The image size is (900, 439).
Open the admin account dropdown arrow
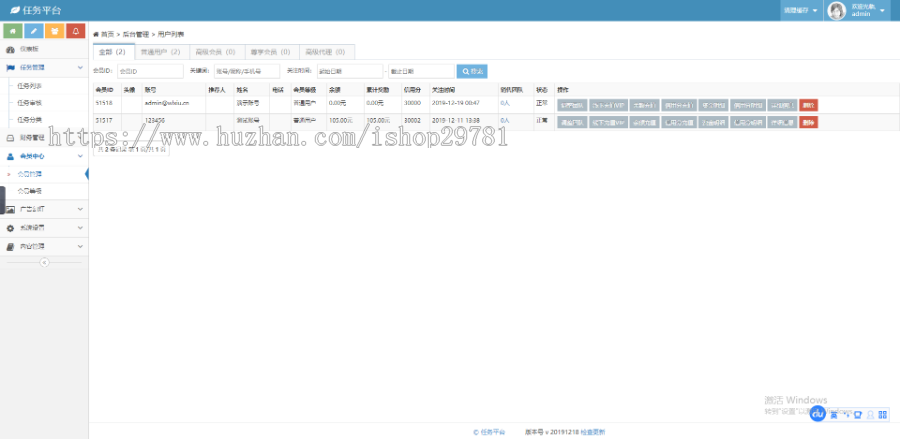pos(882,11)
